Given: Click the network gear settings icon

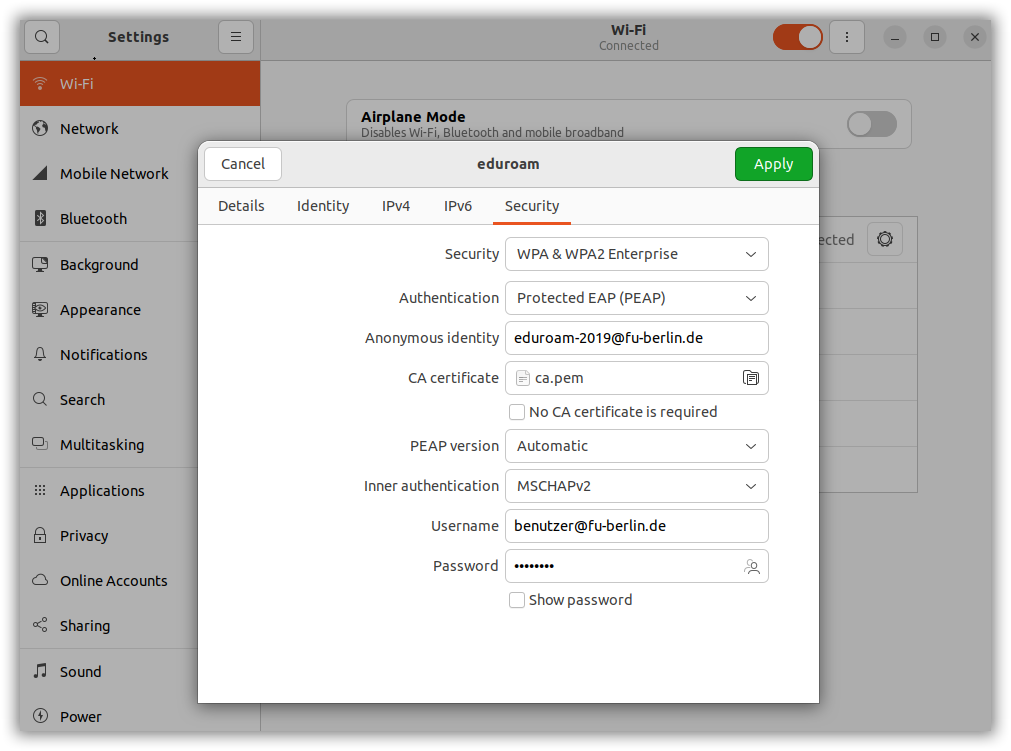Looking at the screenshot, I should [x=884, y=239].
